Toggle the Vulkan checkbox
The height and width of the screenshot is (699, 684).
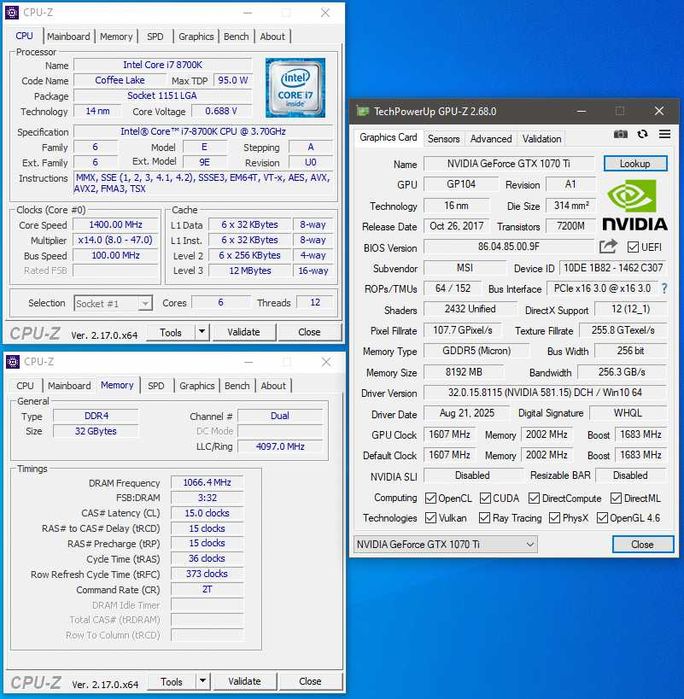430,518
